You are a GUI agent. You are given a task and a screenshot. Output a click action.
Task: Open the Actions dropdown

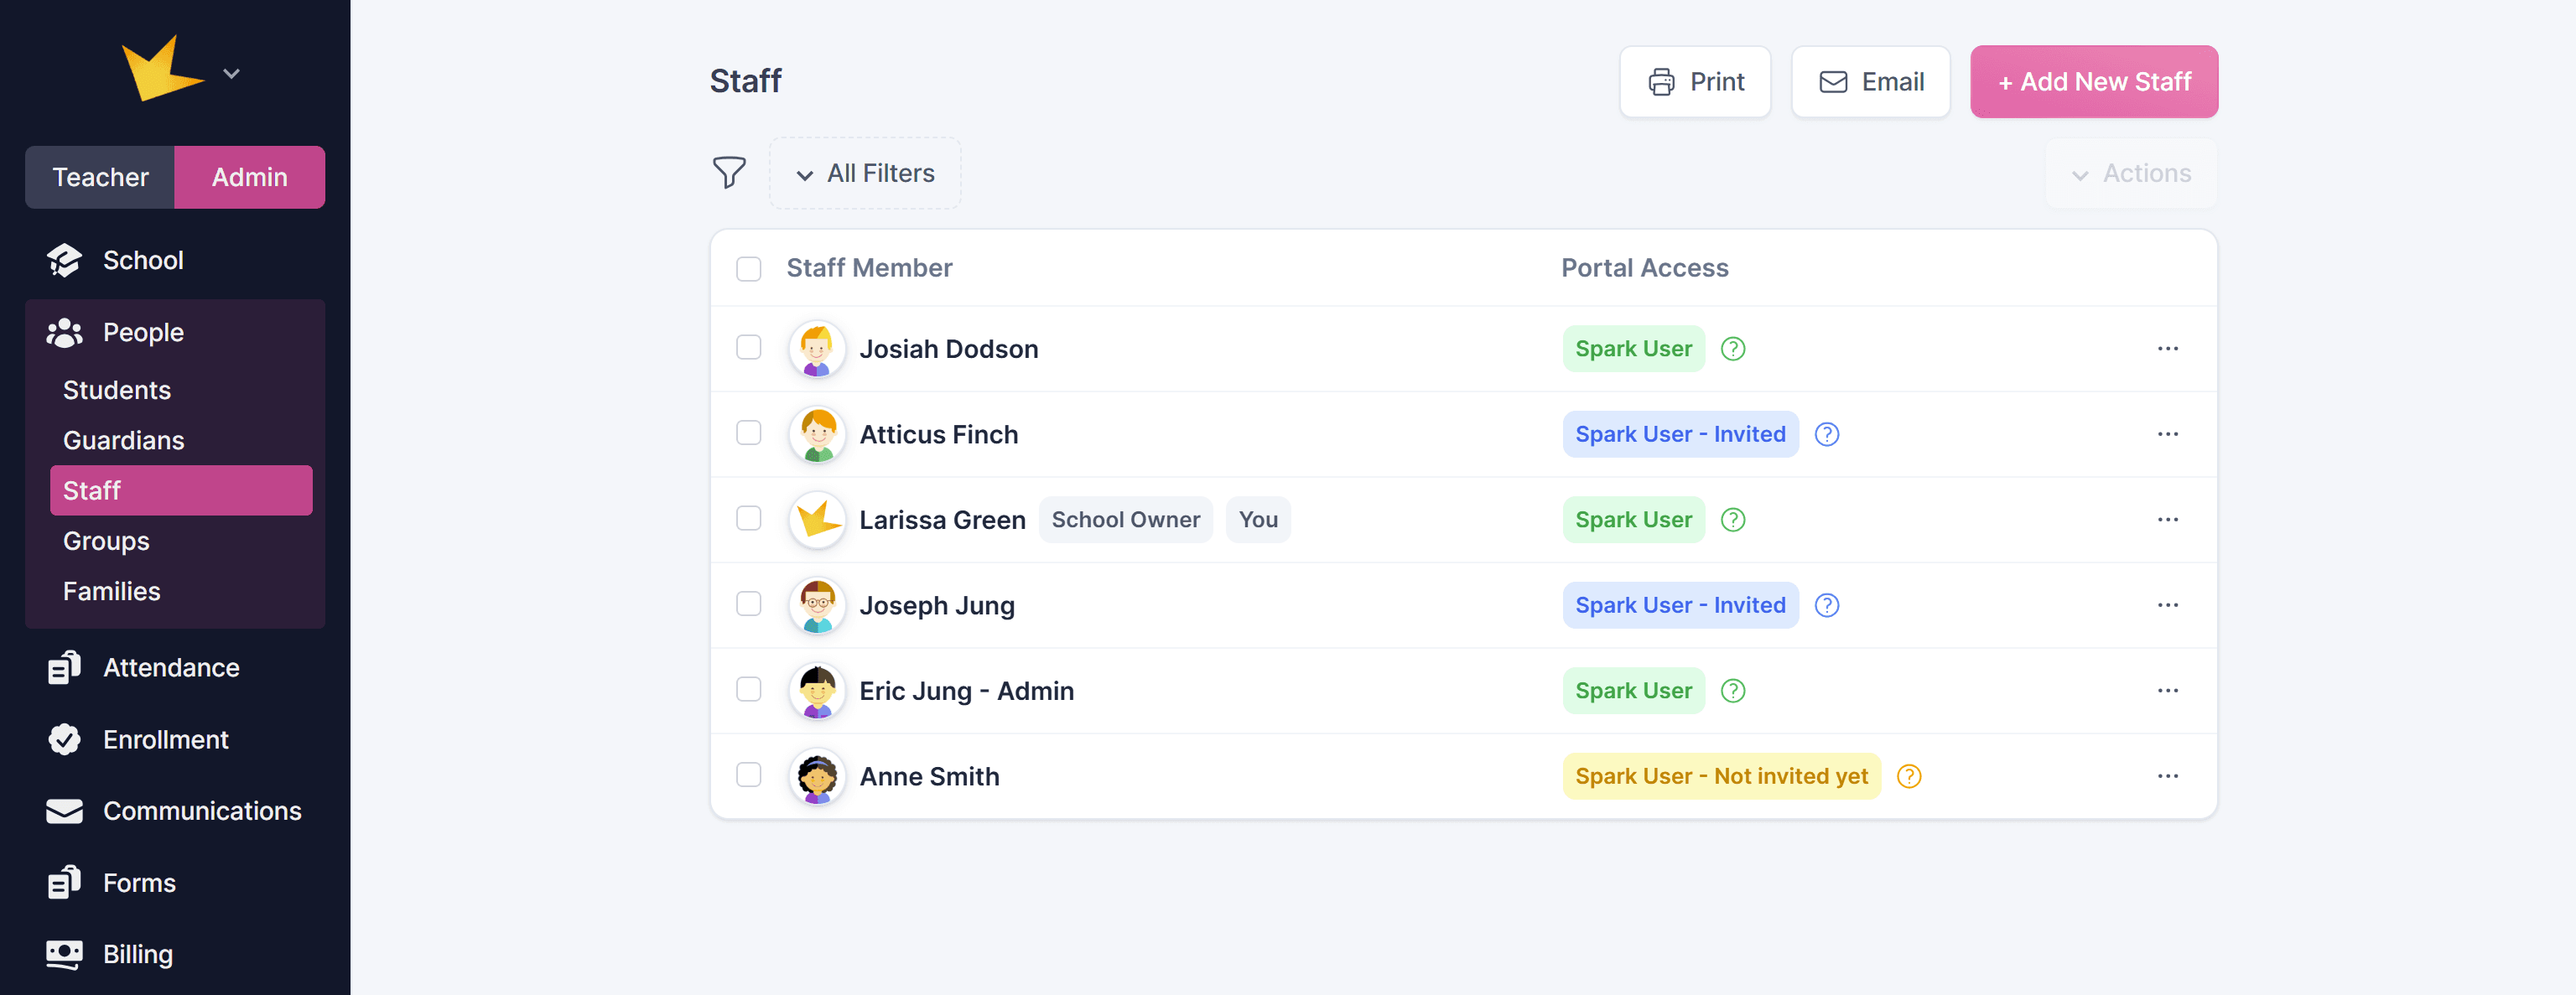point(2132,174)
